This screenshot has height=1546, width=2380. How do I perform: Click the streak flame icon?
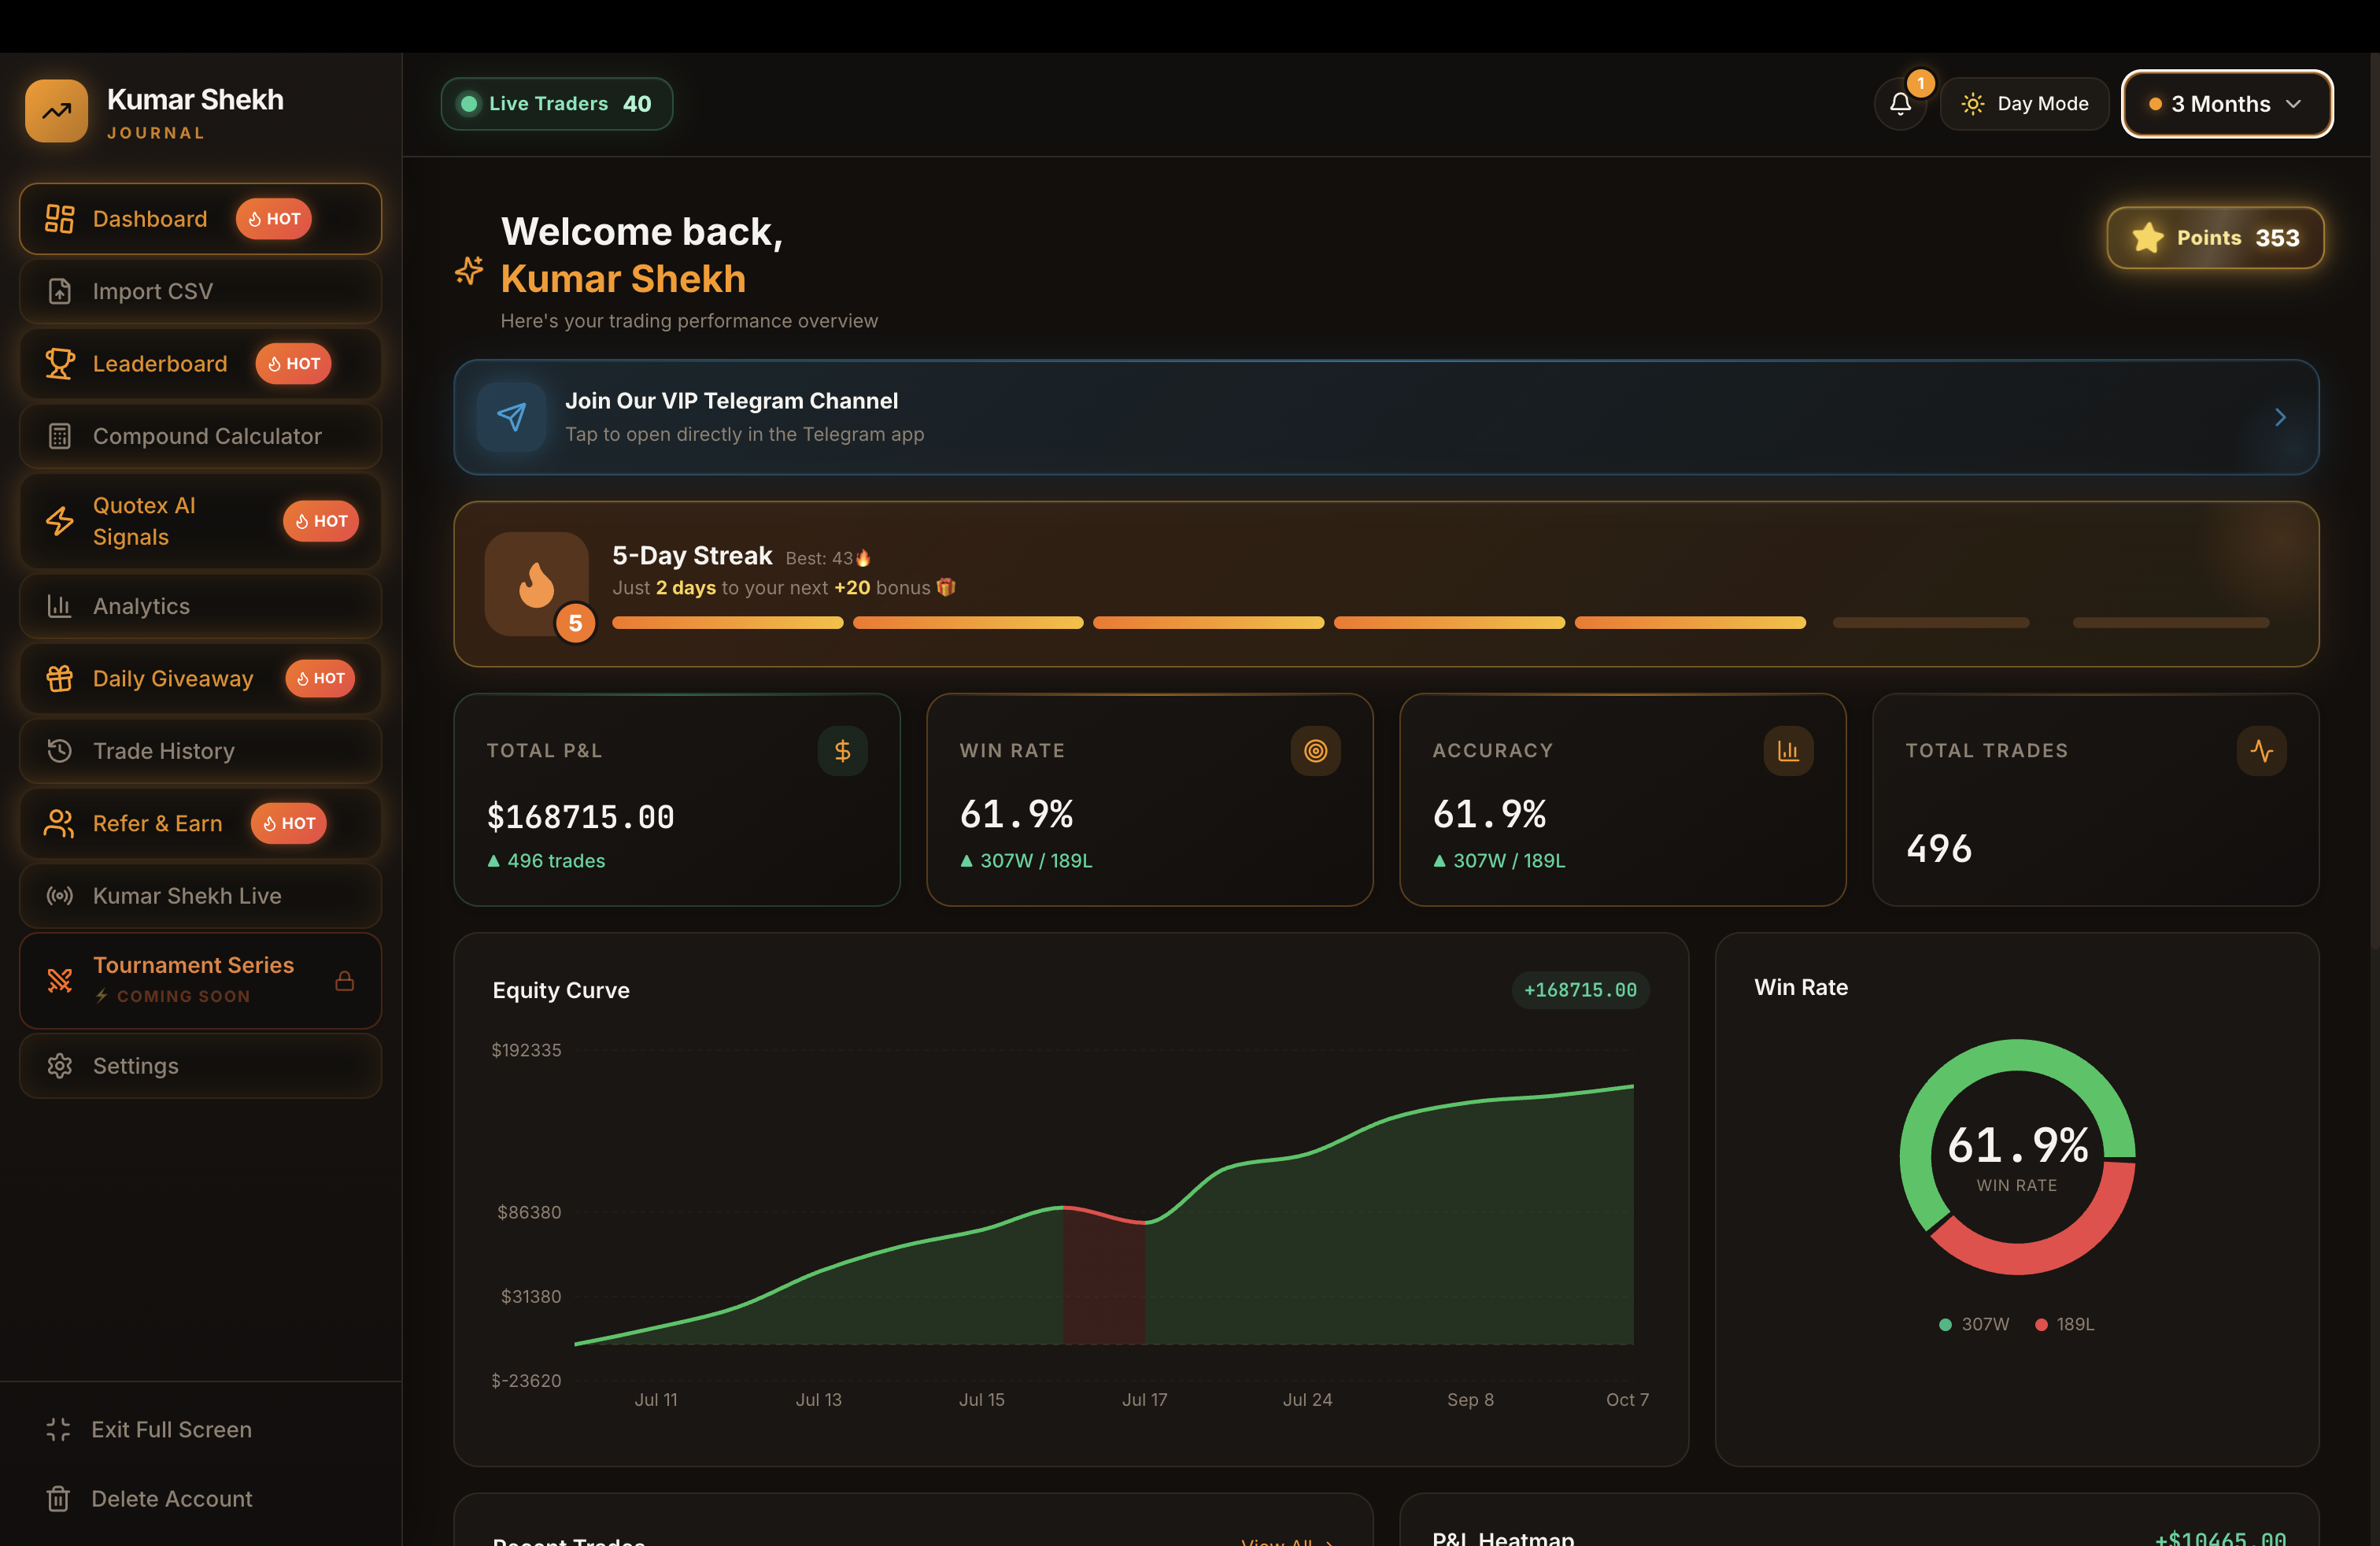(537, 584)
